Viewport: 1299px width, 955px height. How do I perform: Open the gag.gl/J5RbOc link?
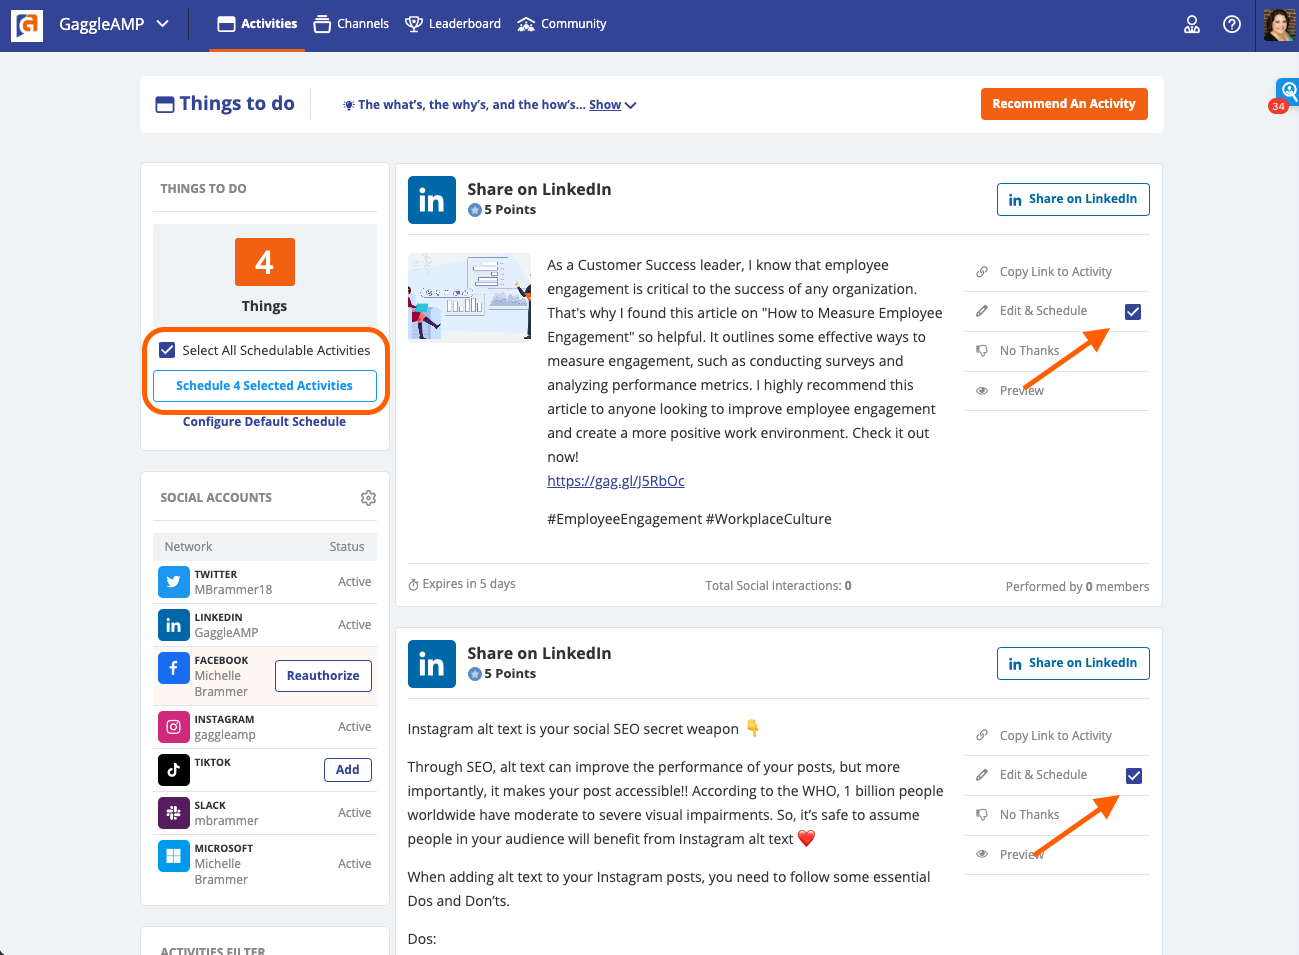(x=616, y=481)
